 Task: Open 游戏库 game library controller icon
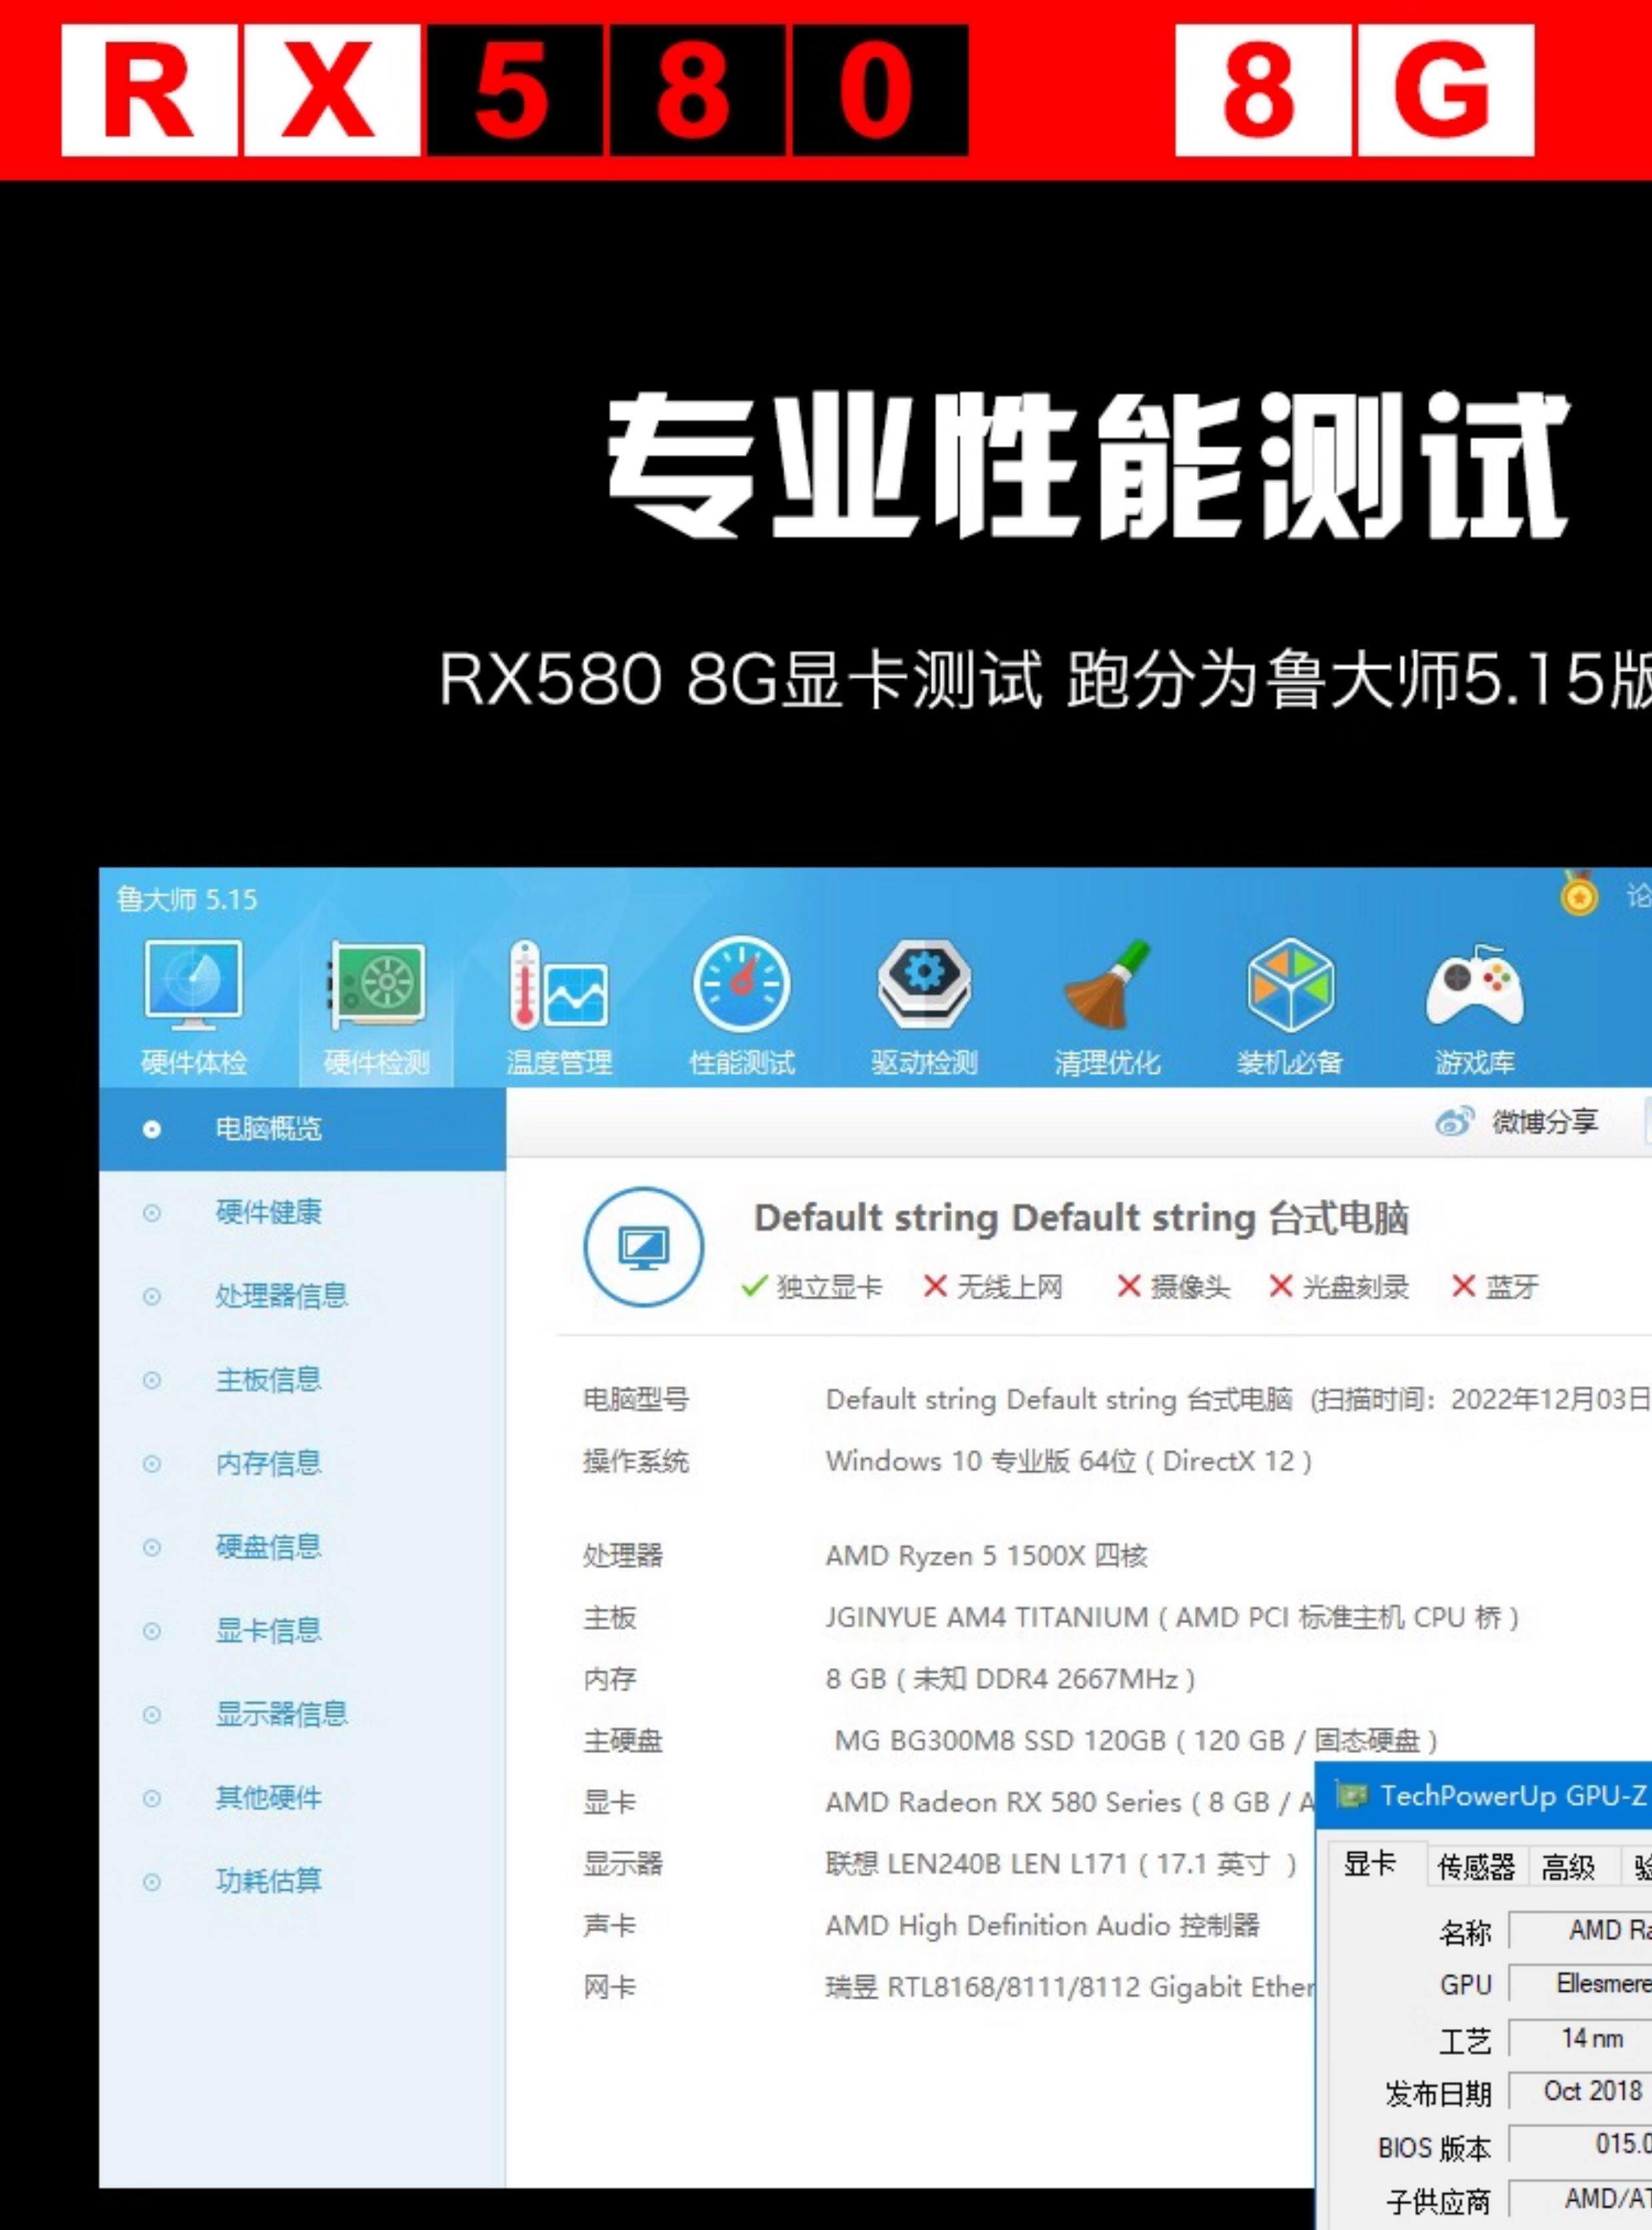[x=1475, y=1008]
